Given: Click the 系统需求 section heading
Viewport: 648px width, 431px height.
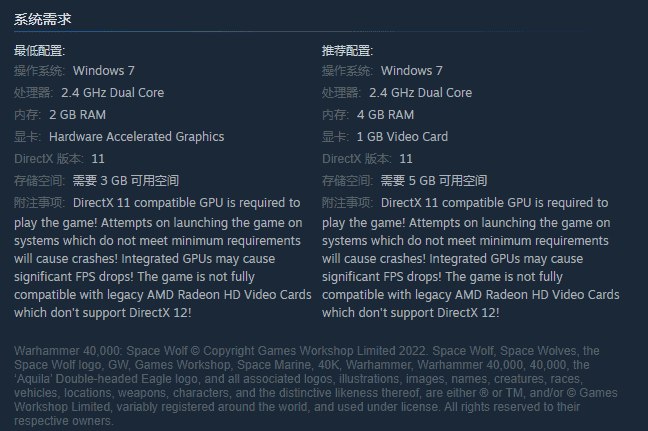Looking at the screenshot, I should pyautogui.click(x=43, y=19).
